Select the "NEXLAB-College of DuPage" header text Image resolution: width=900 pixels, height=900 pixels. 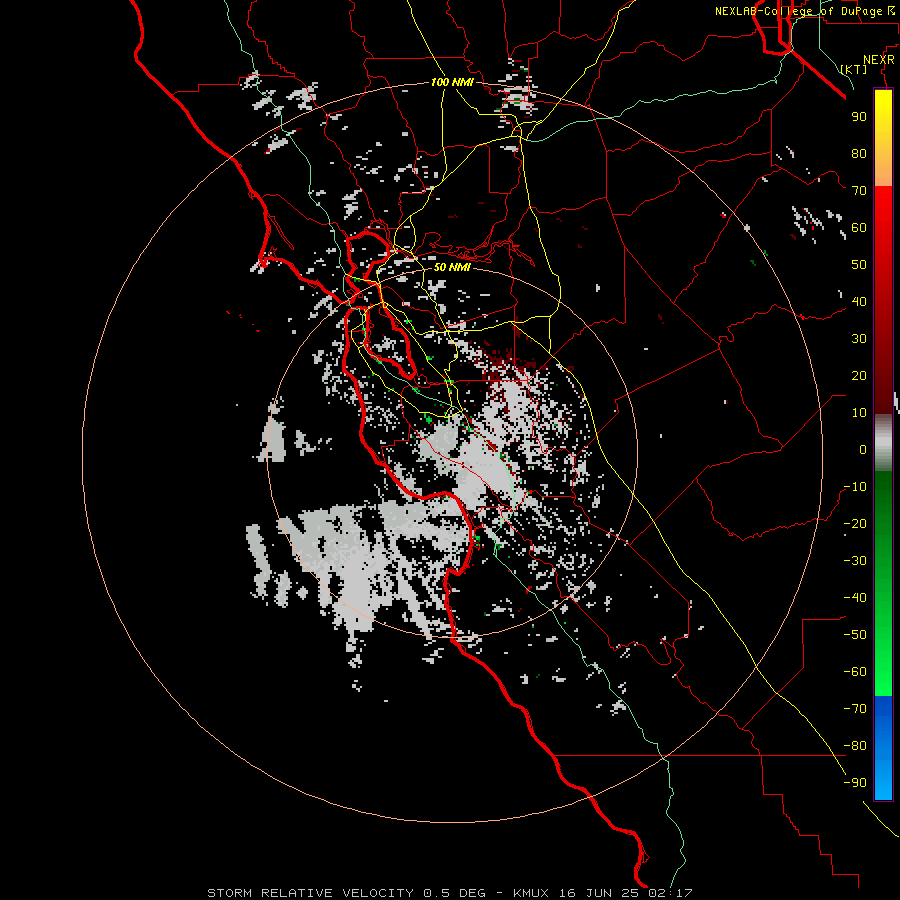pyautogui.click(x=798, y=11)
